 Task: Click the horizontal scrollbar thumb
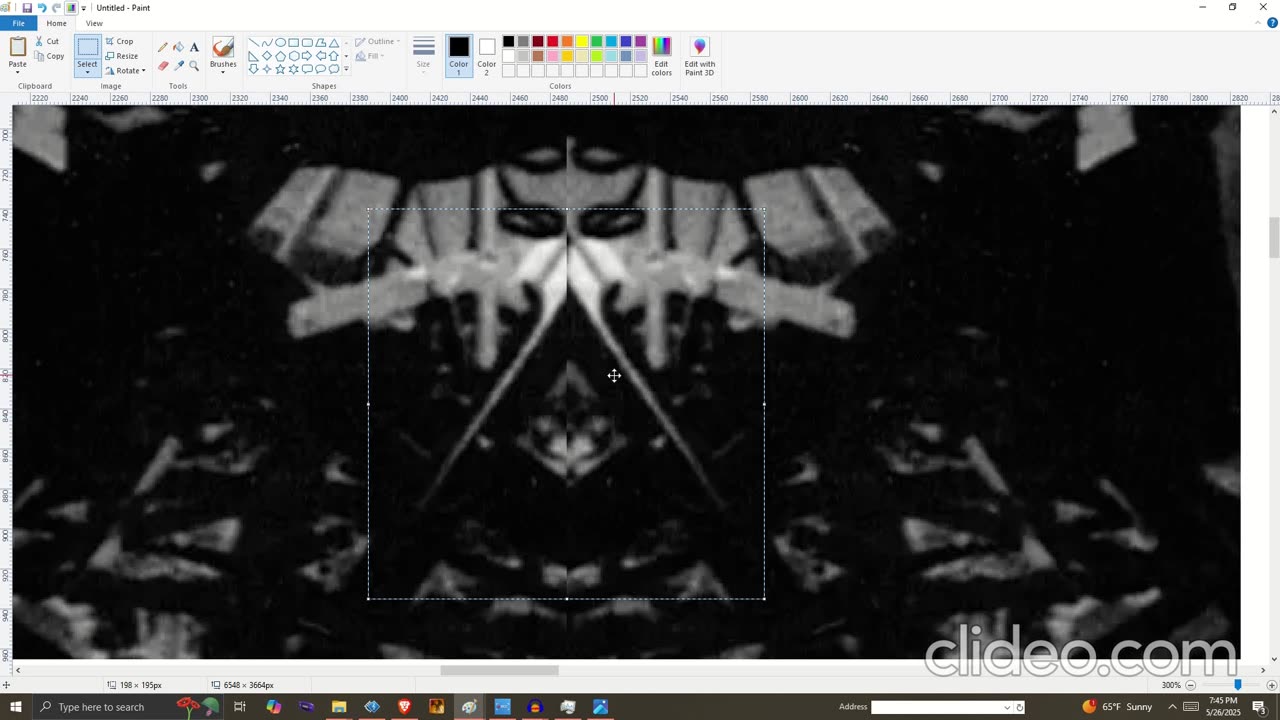coord(499,670)
